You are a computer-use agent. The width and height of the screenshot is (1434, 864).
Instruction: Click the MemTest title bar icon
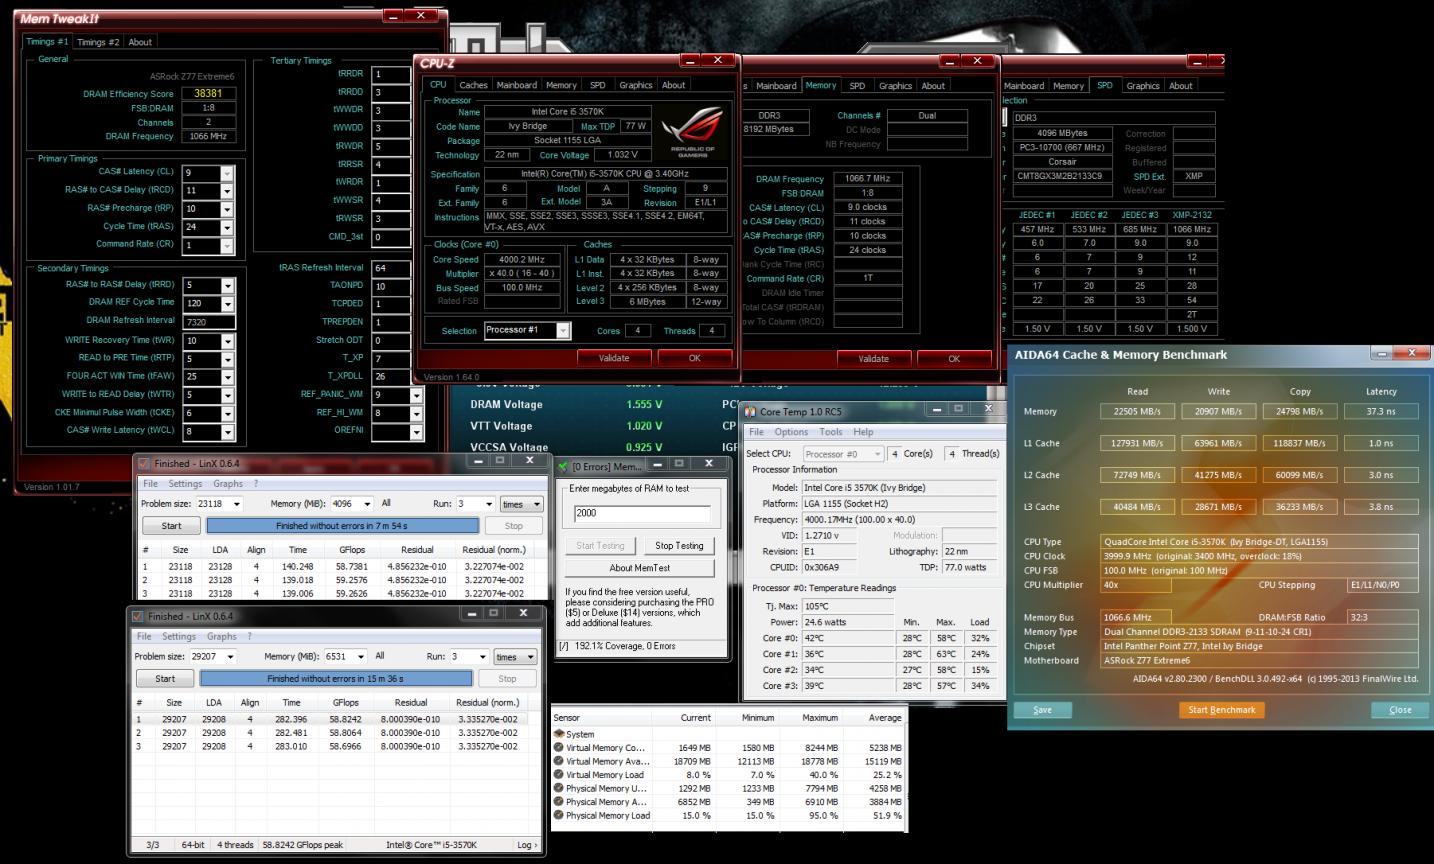[563, 466]
